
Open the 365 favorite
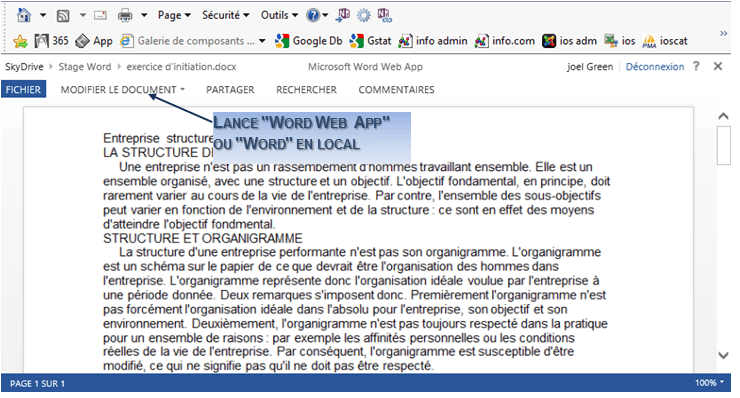[51, 41]
